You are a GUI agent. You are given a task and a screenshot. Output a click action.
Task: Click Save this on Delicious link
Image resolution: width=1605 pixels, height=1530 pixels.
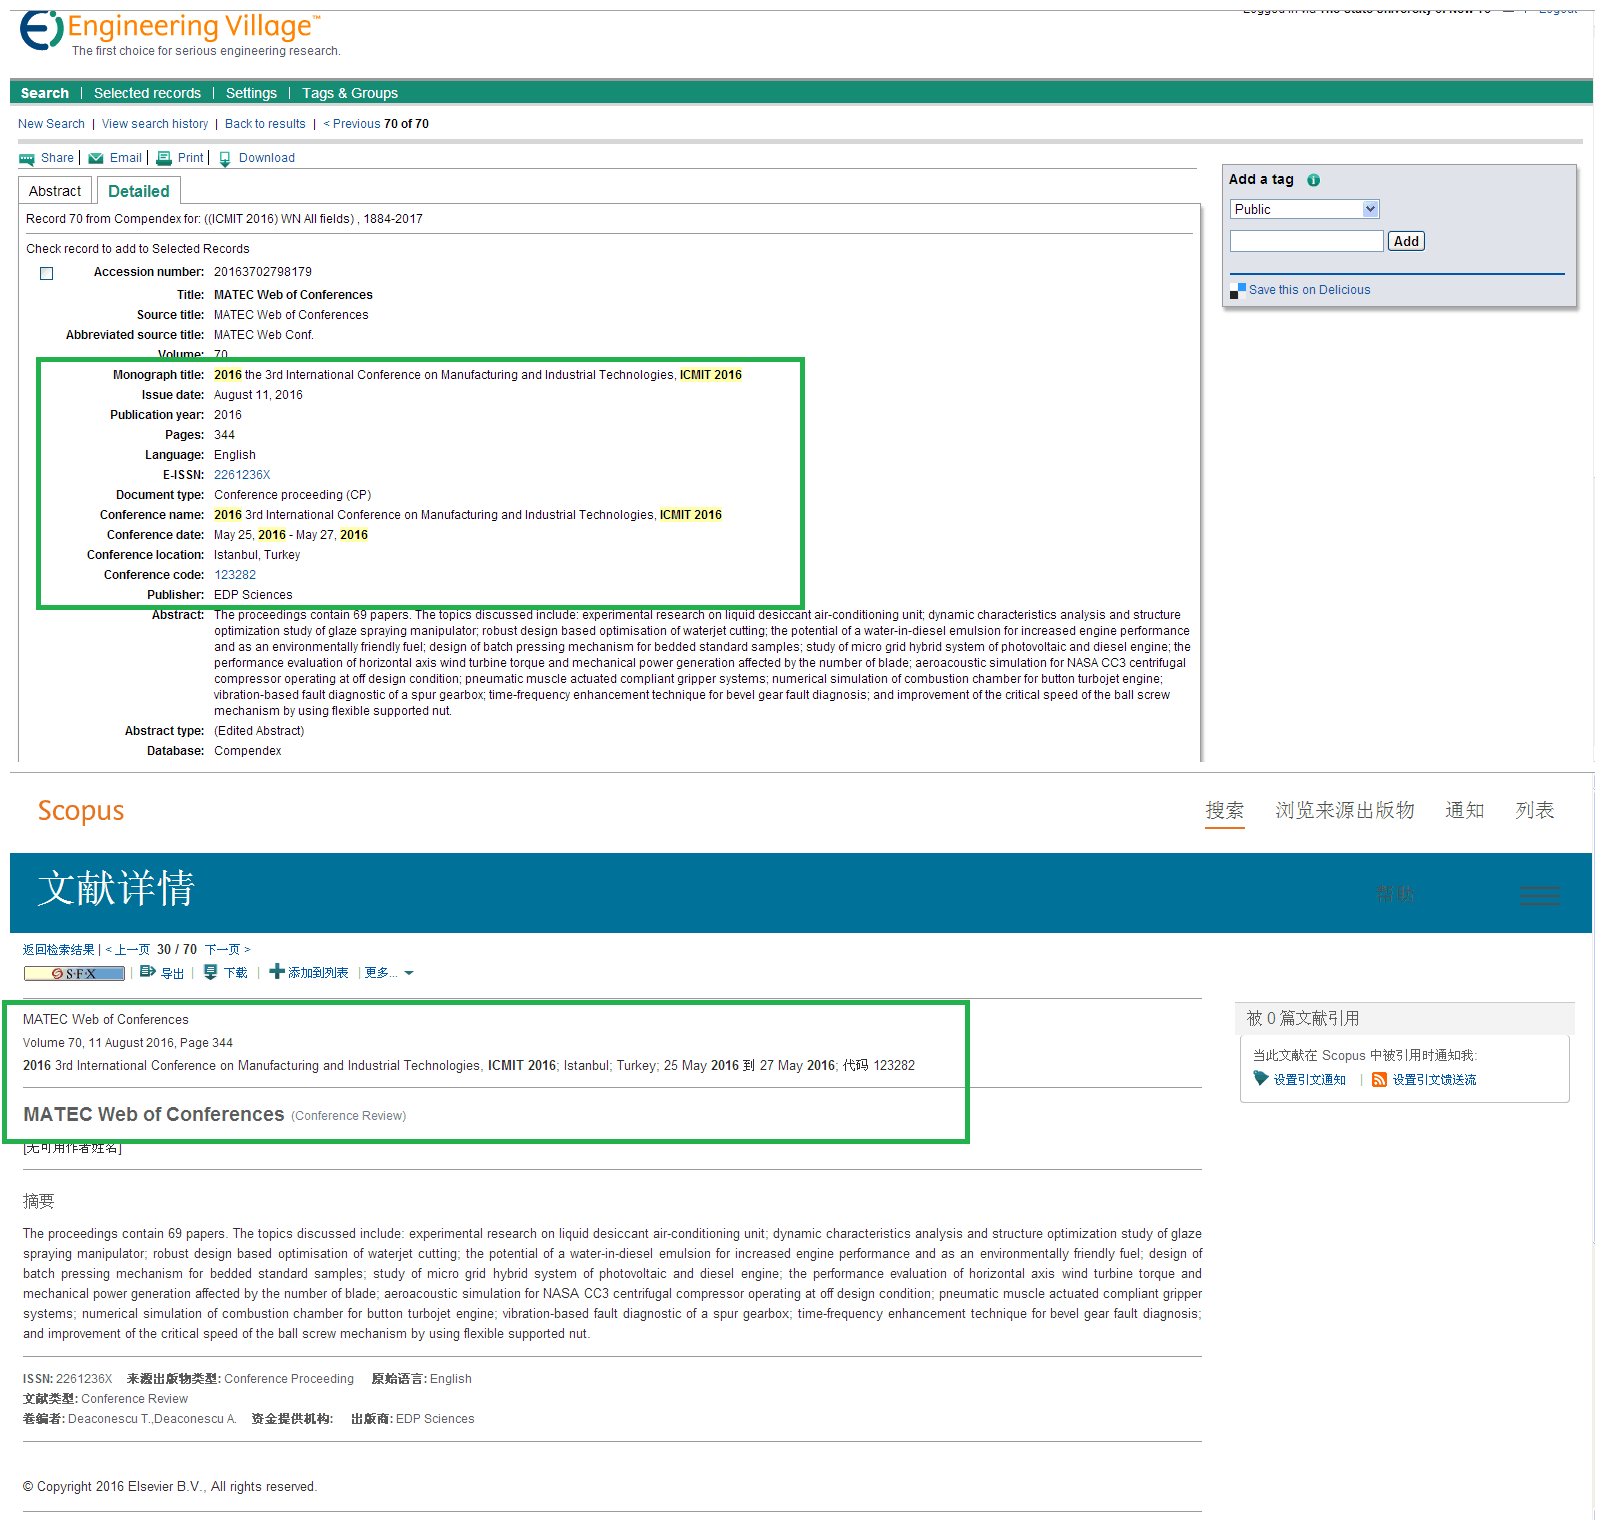(x=1309, y=290)
